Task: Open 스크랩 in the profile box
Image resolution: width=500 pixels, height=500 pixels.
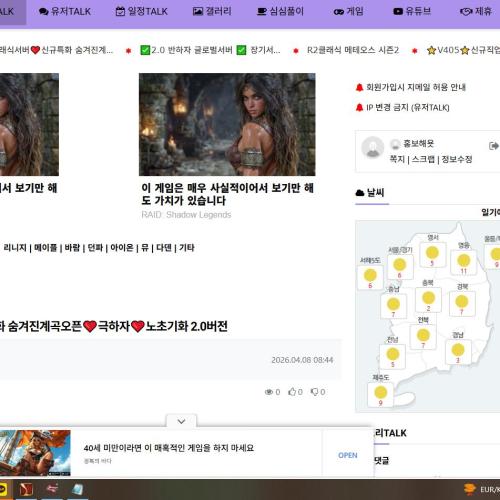Action: tap(423, 159)
